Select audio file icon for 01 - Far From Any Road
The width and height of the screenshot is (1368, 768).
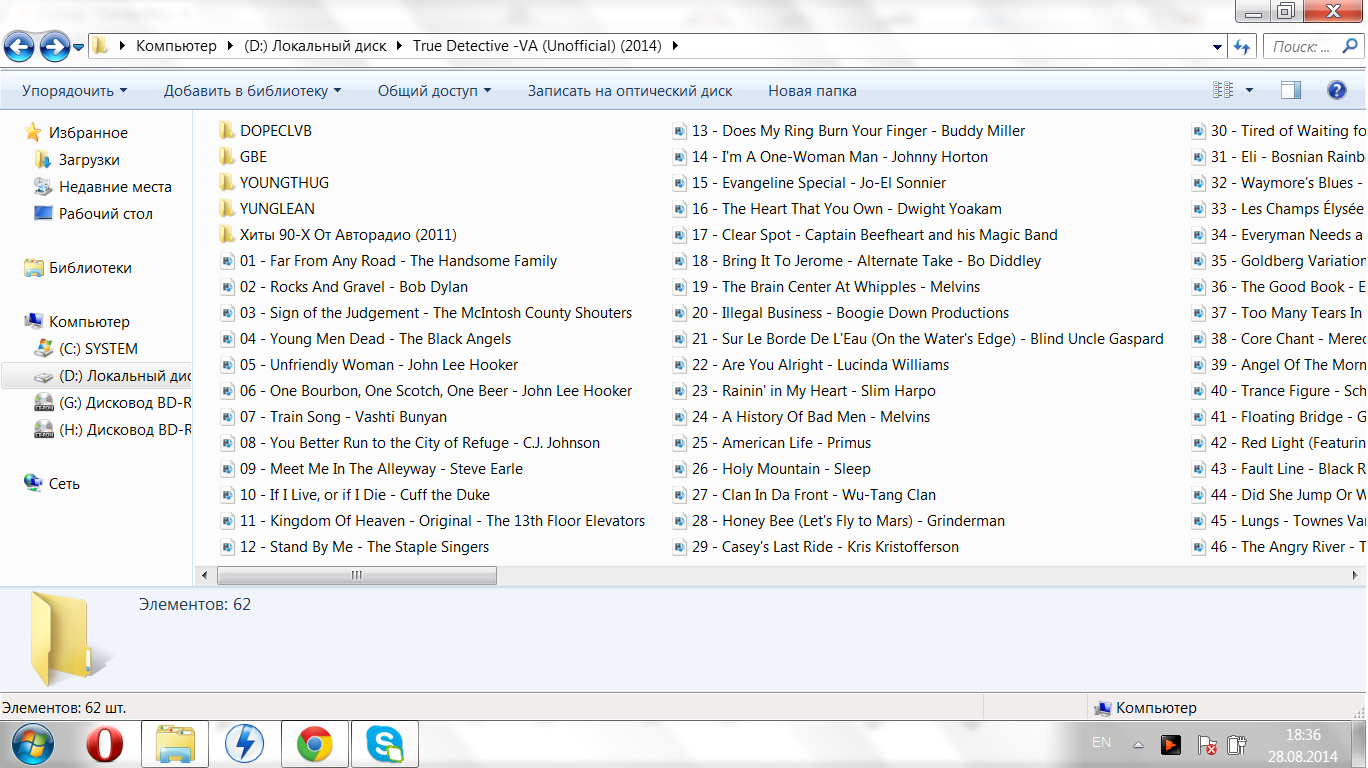(x=227, y=261)
